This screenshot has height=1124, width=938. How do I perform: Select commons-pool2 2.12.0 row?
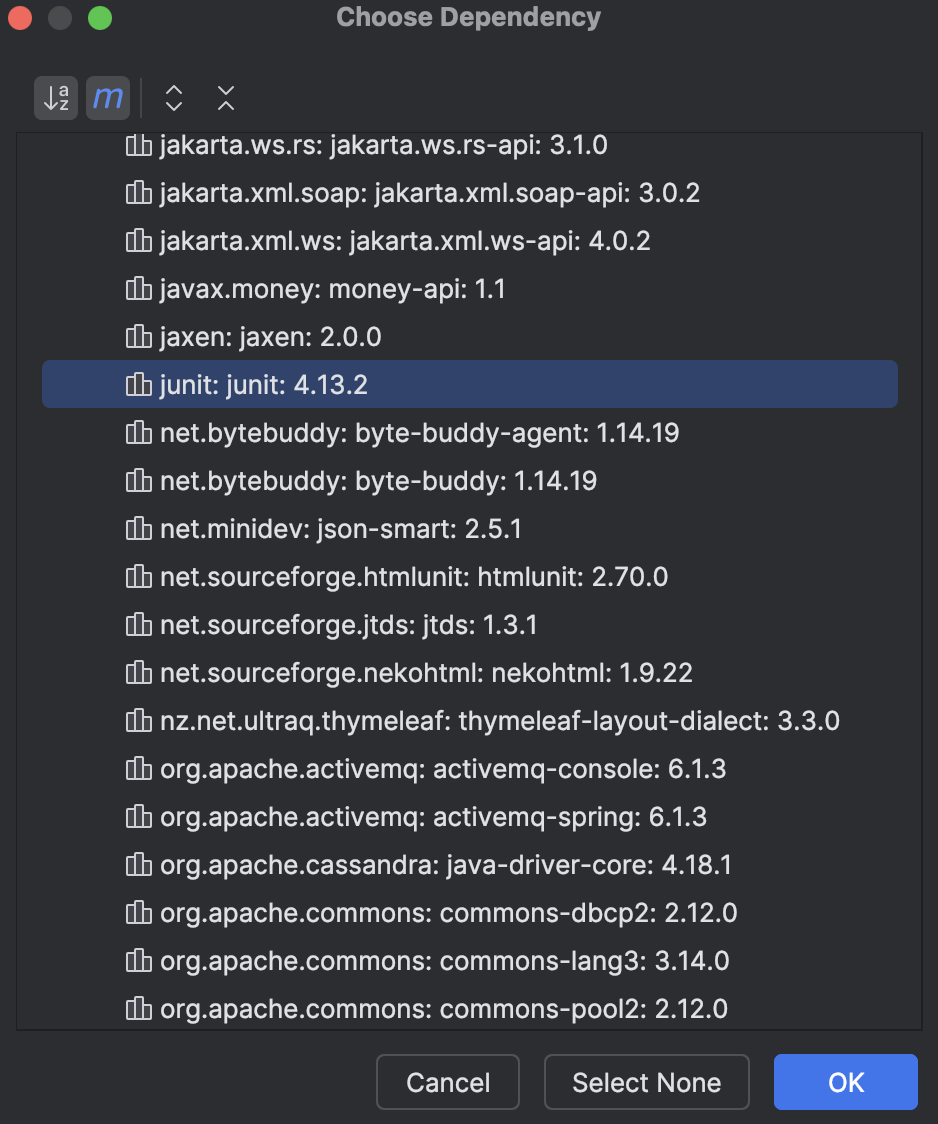[469, 1009]
